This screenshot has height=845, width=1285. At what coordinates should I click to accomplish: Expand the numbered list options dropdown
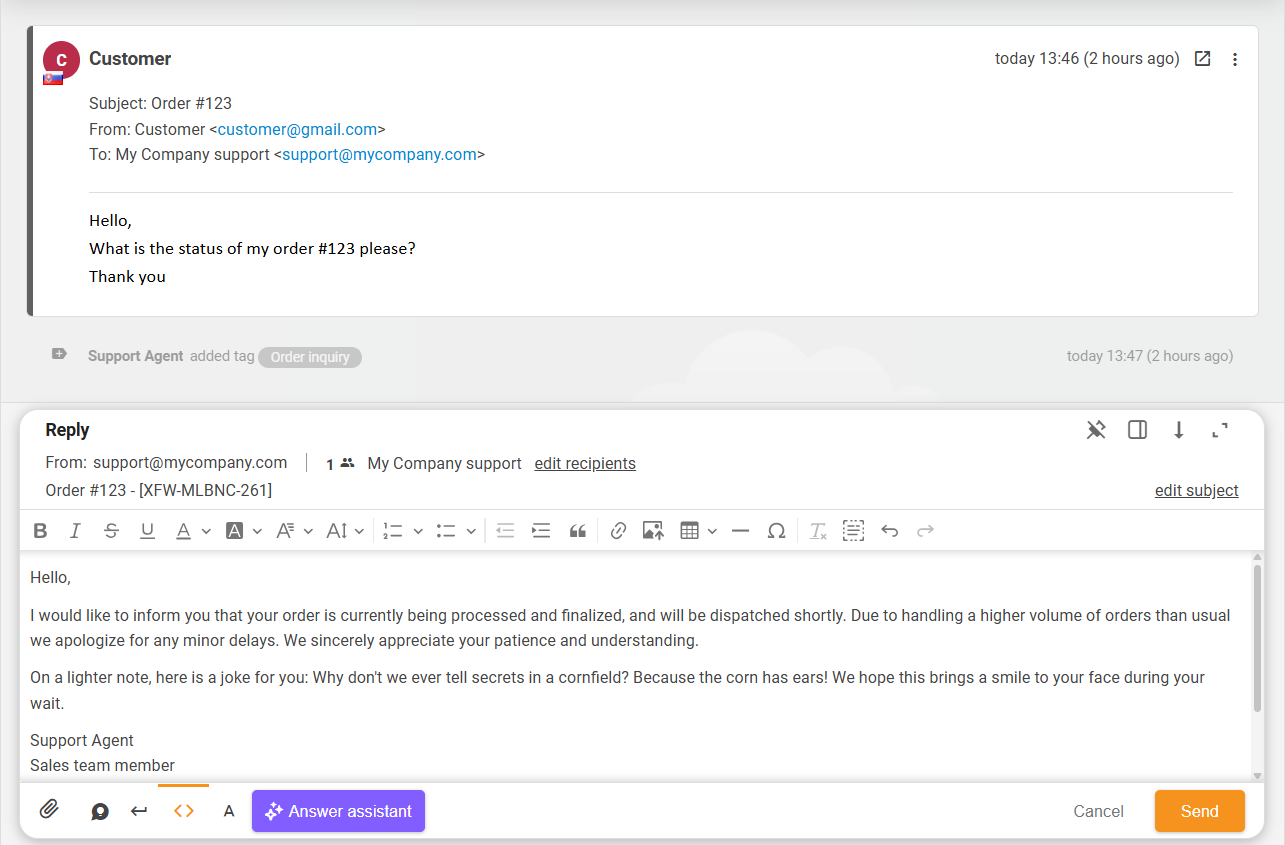point(418,531)
